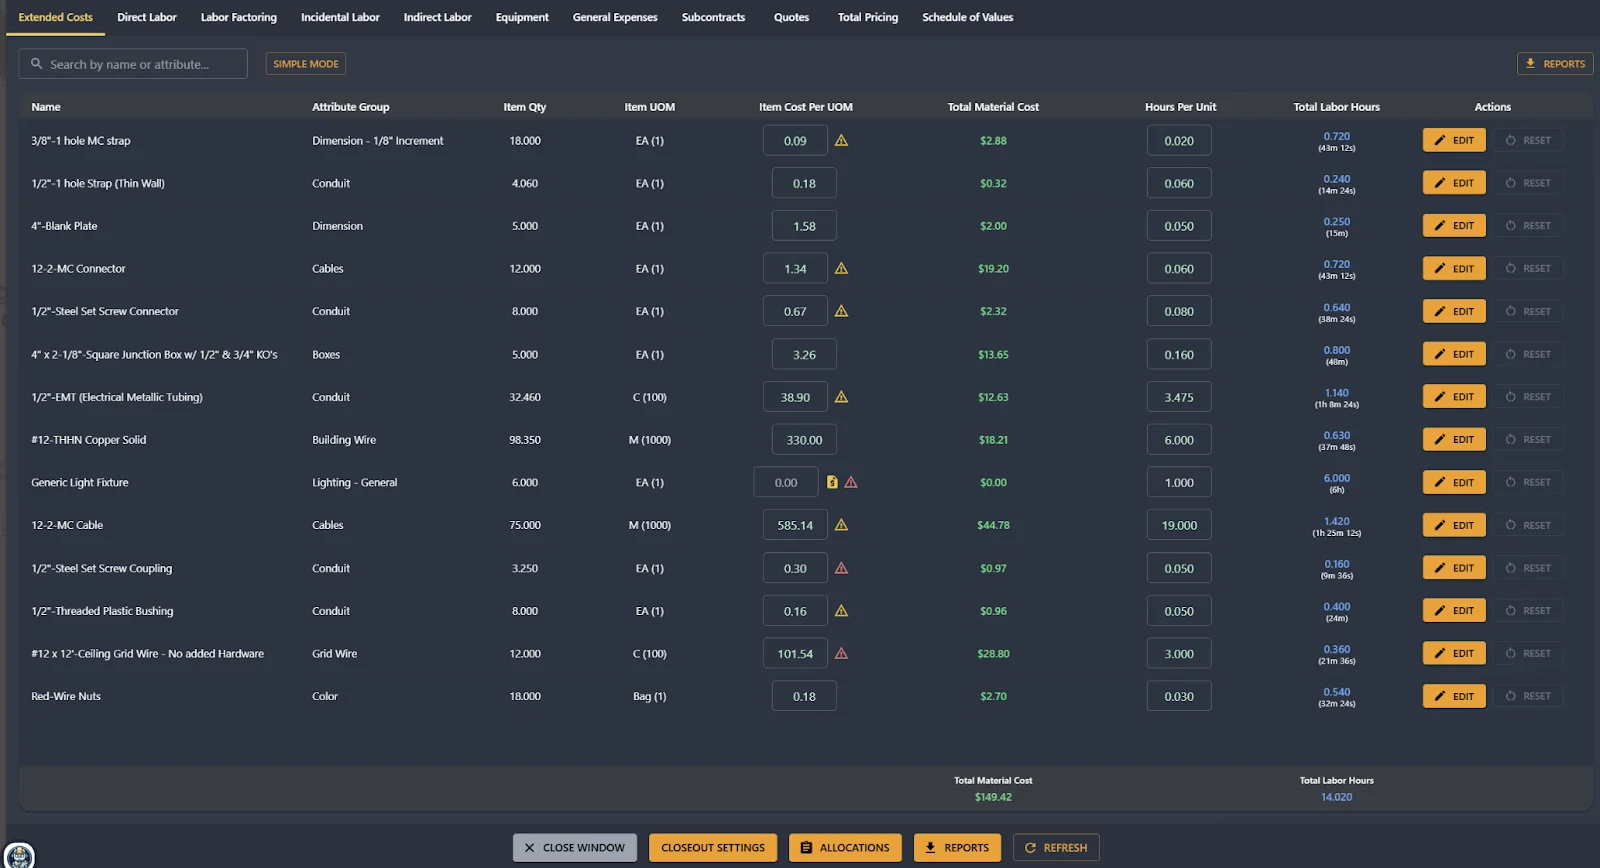
Task: Open Closeout Settings
Action: (713, 848)
